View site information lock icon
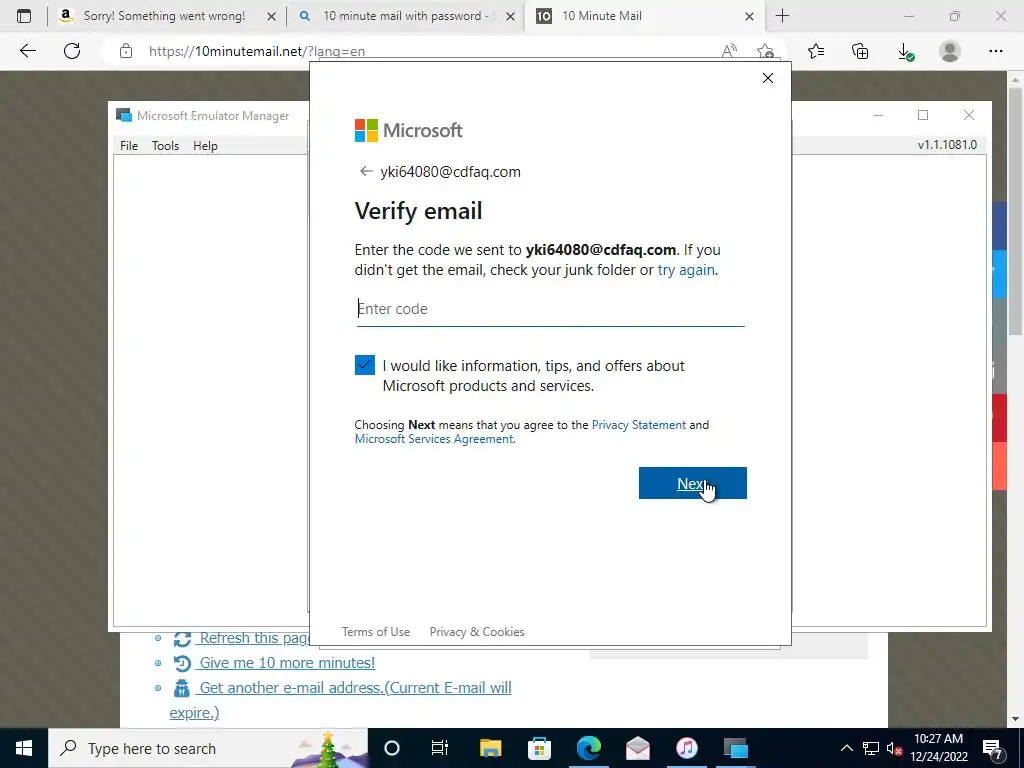1024x768 pixels. 126,51
